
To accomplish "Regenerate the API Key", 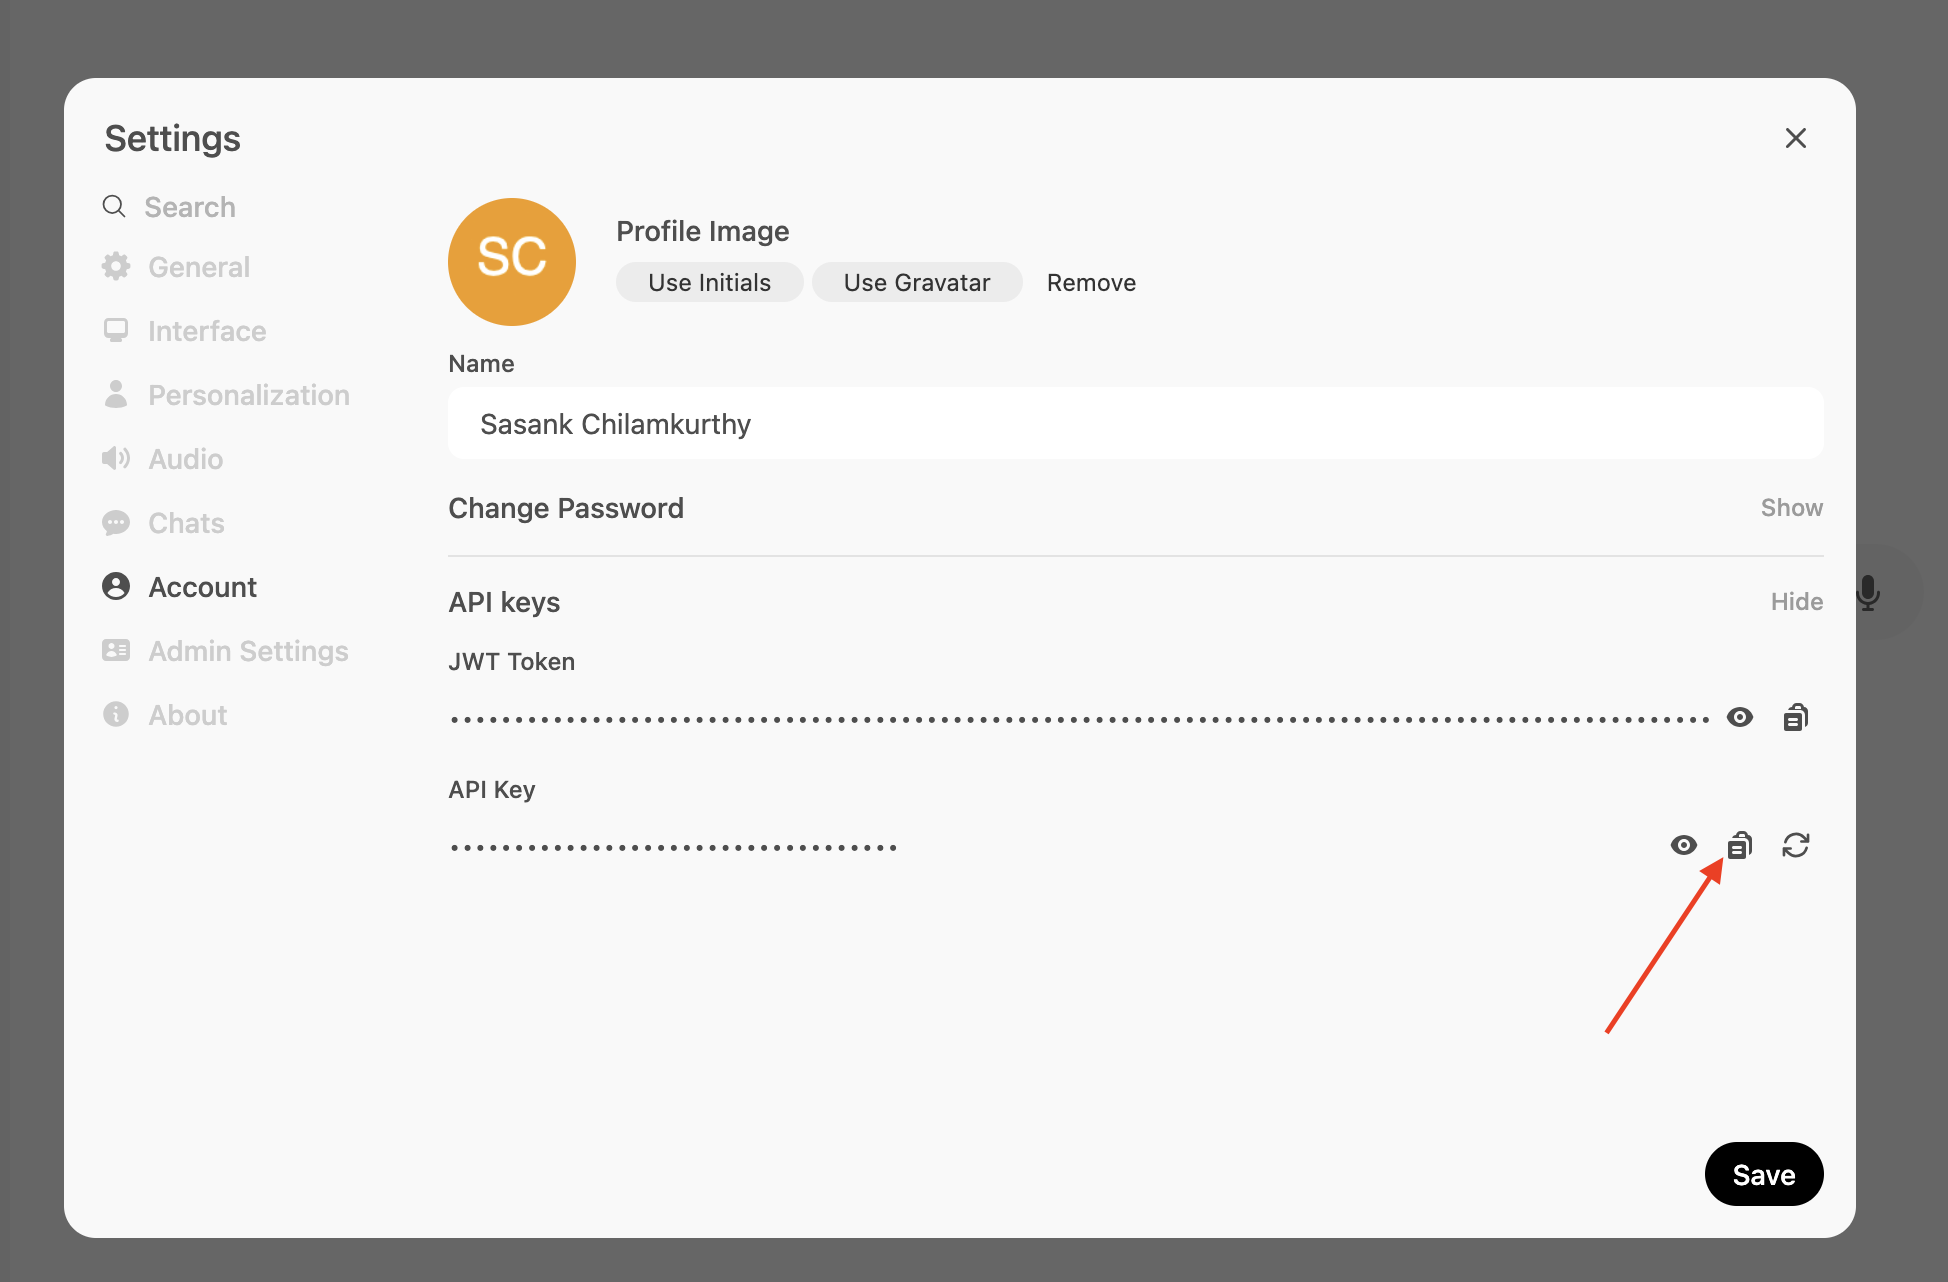I will (x=1796, y=845).
